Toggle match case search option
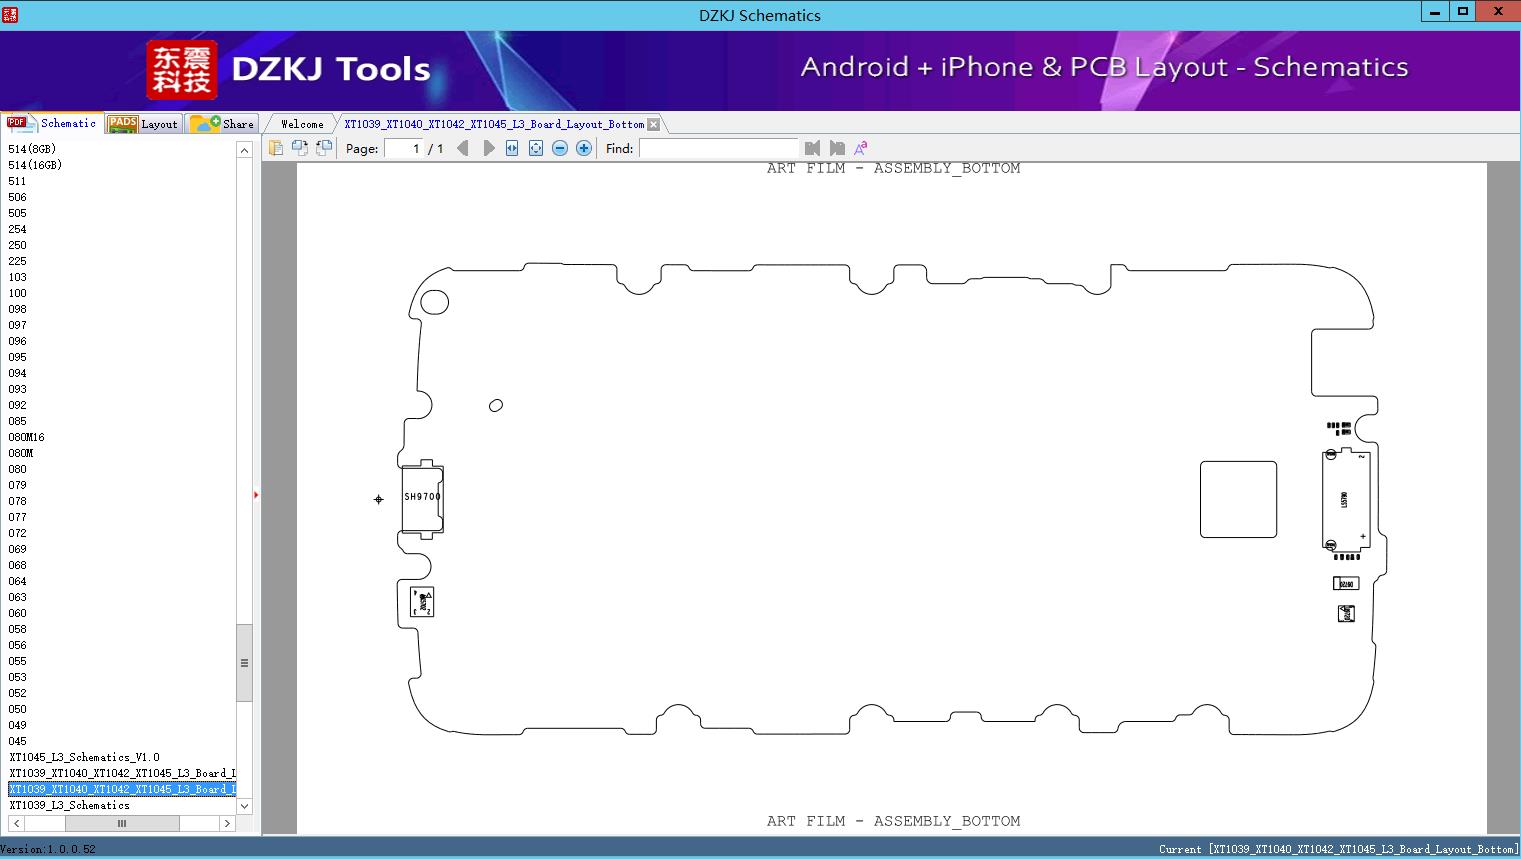1521x859 pixels. point(861,148)
